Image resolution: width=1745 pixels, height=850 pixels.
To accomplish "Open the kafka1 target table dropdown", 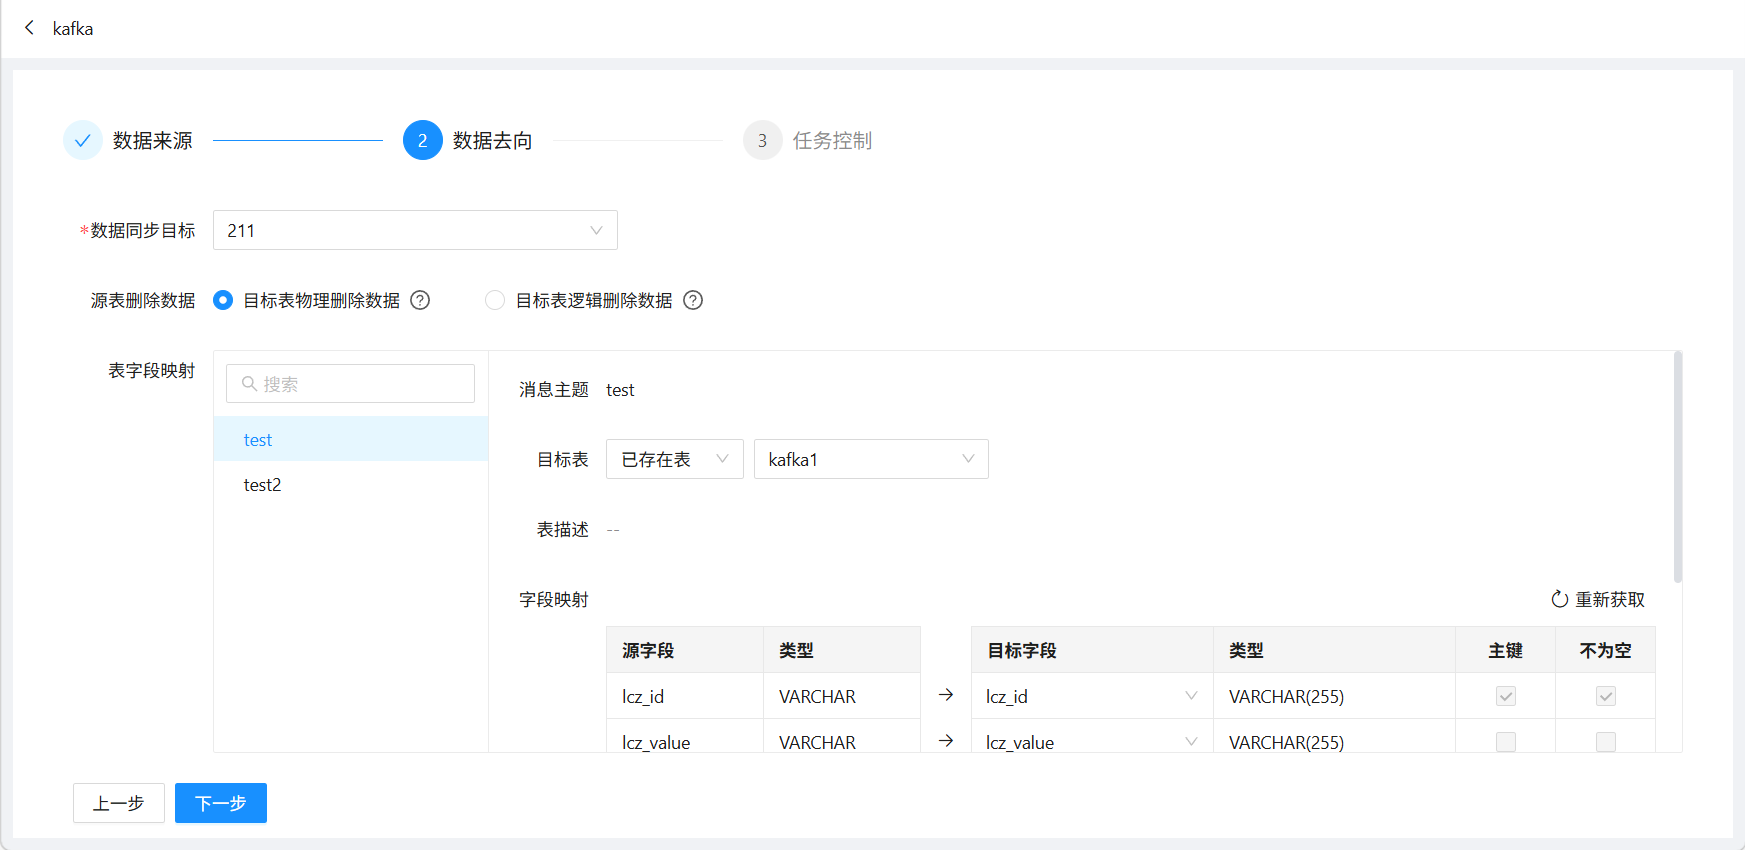I will click(871, 459).
